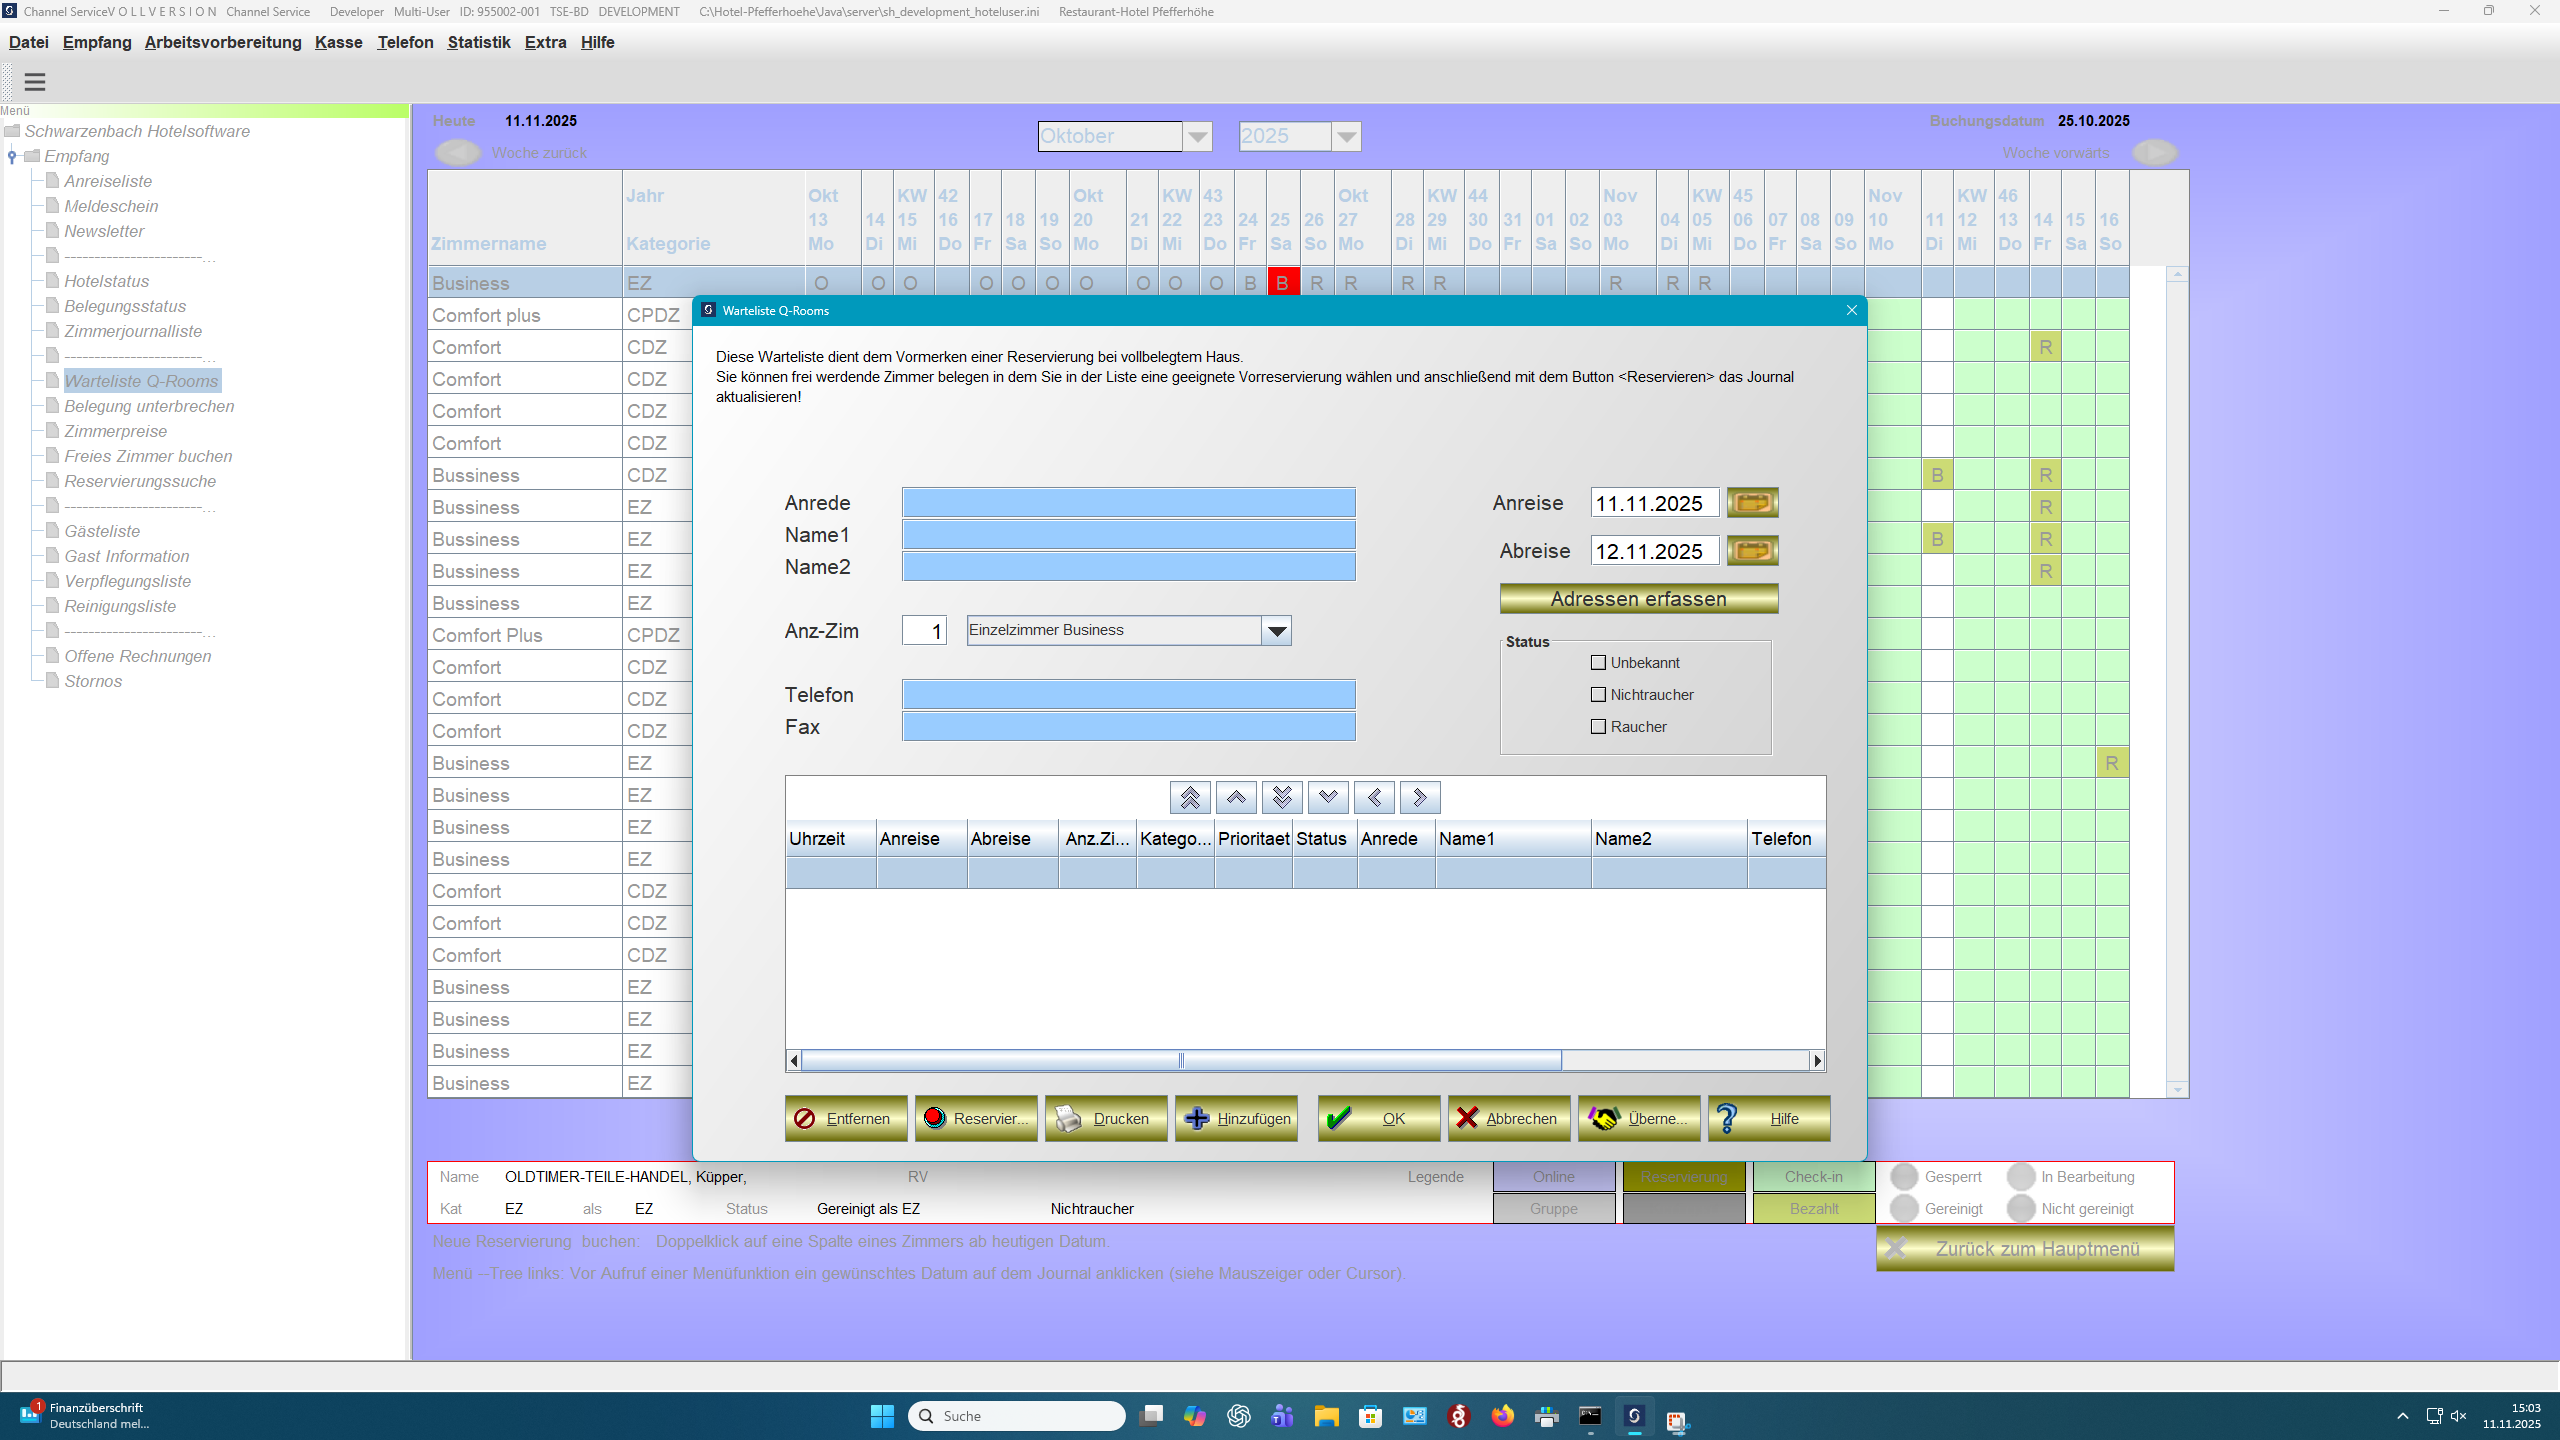Open the hamburger menu at top left
This screenshot has height=1440, width=2560.
[x=35, y=82]
